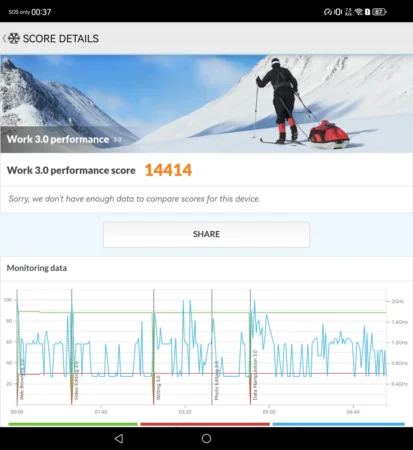Click the SHARE button
This screenshot has height=450, width=413.
coord(206,234)
